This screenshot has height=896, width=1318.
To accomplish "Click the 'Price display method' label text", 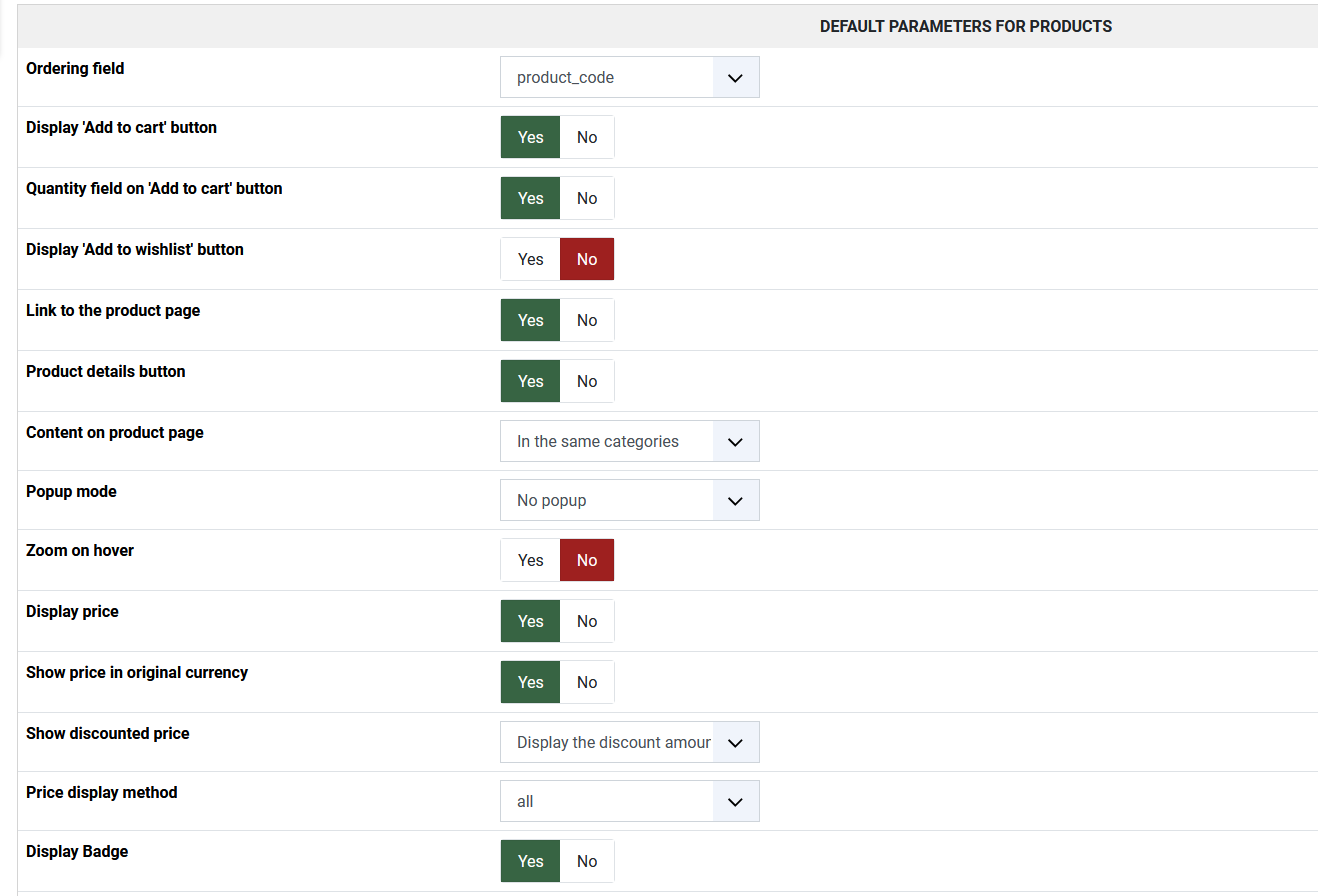I will pyautogui.click(x=102, y=792).
